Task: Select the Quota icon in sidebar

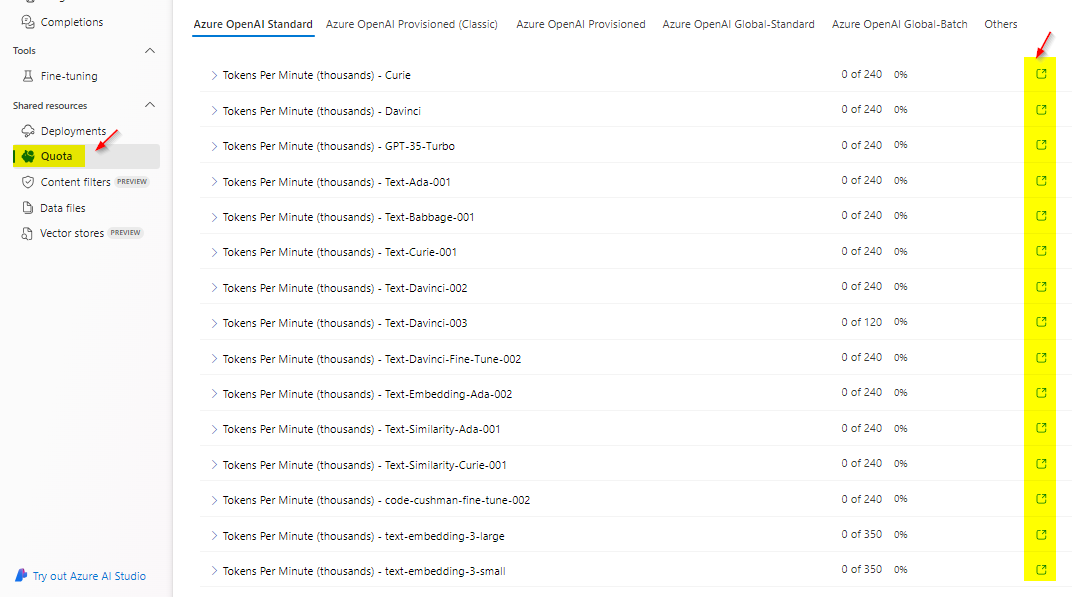Action: [x=29, y=156]
